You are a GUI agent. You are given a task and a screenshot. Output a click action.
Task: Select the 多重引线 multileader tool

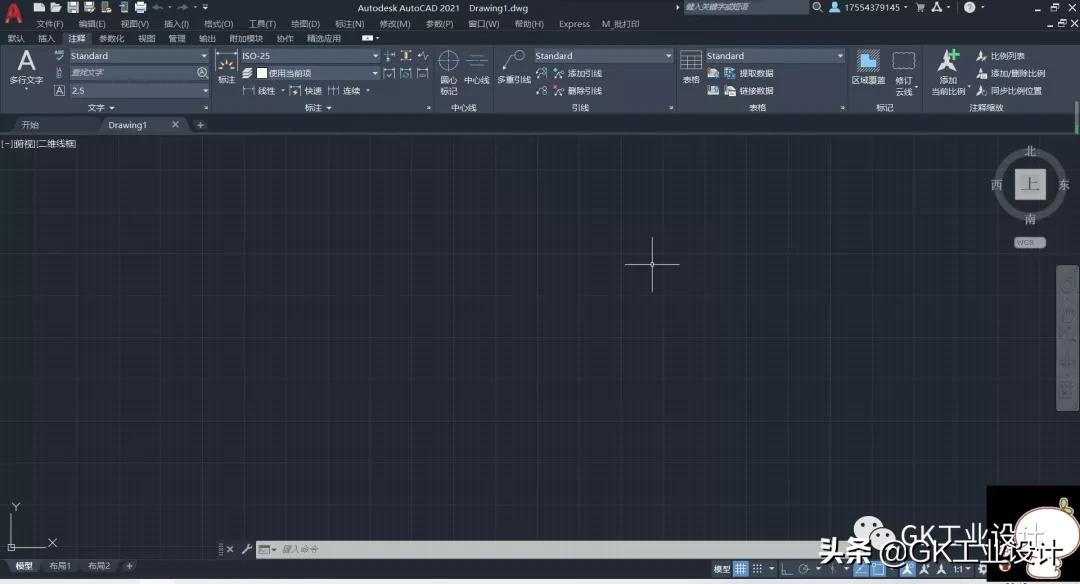(x=514, y=67)
